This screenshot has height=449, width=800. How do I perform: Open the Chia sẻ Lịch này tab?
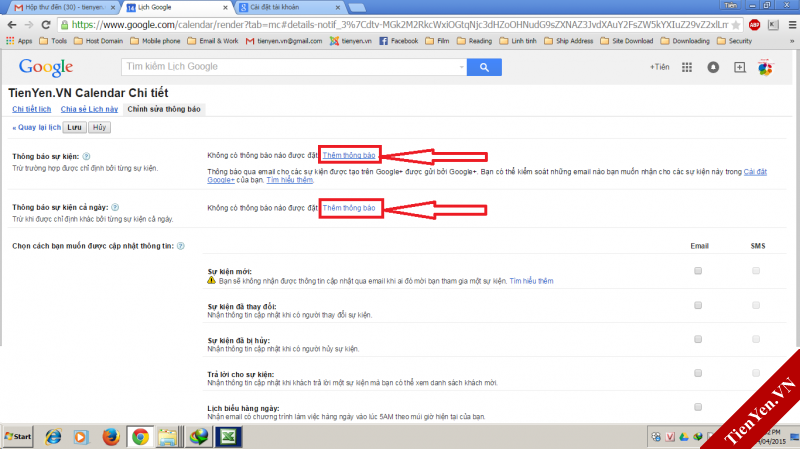pos(89,109)
